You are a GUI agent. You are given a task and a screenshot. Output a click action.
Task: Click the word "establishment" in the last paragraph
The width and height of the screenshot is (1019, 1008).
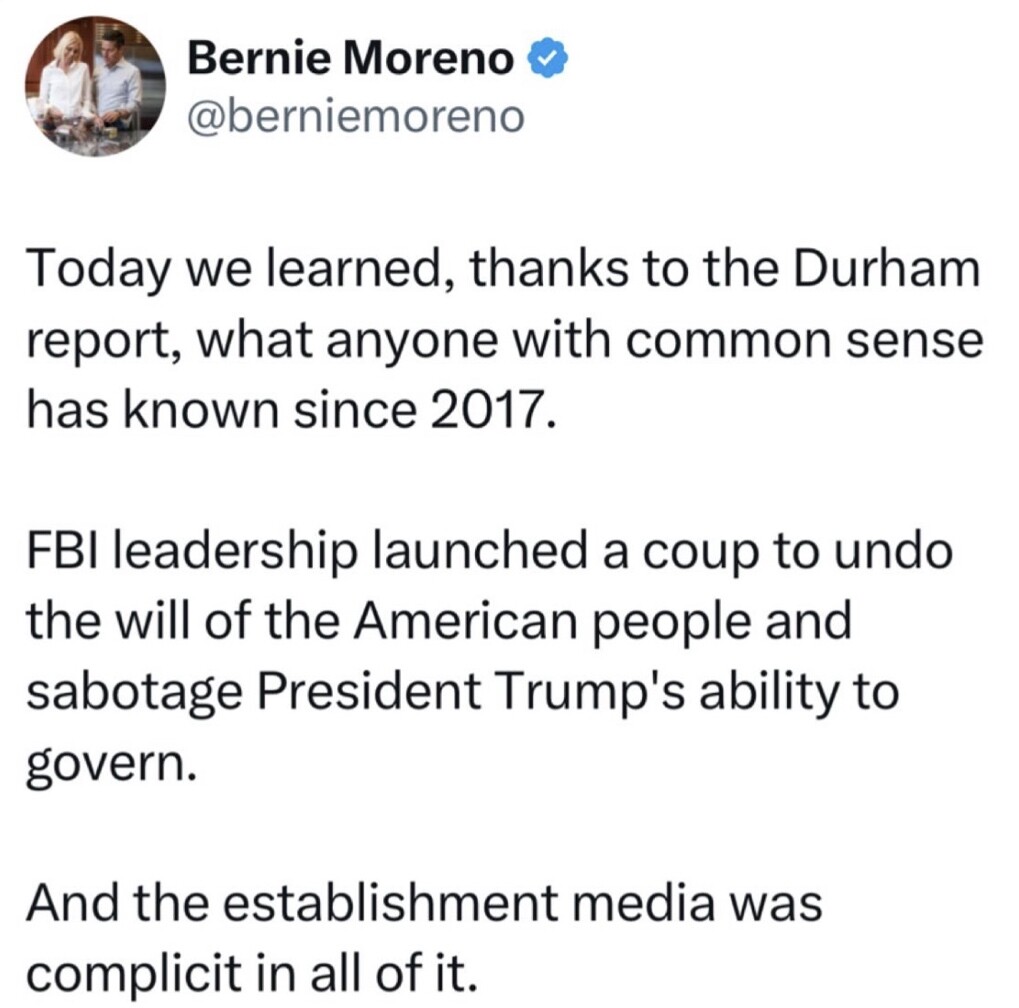point(391,903)
